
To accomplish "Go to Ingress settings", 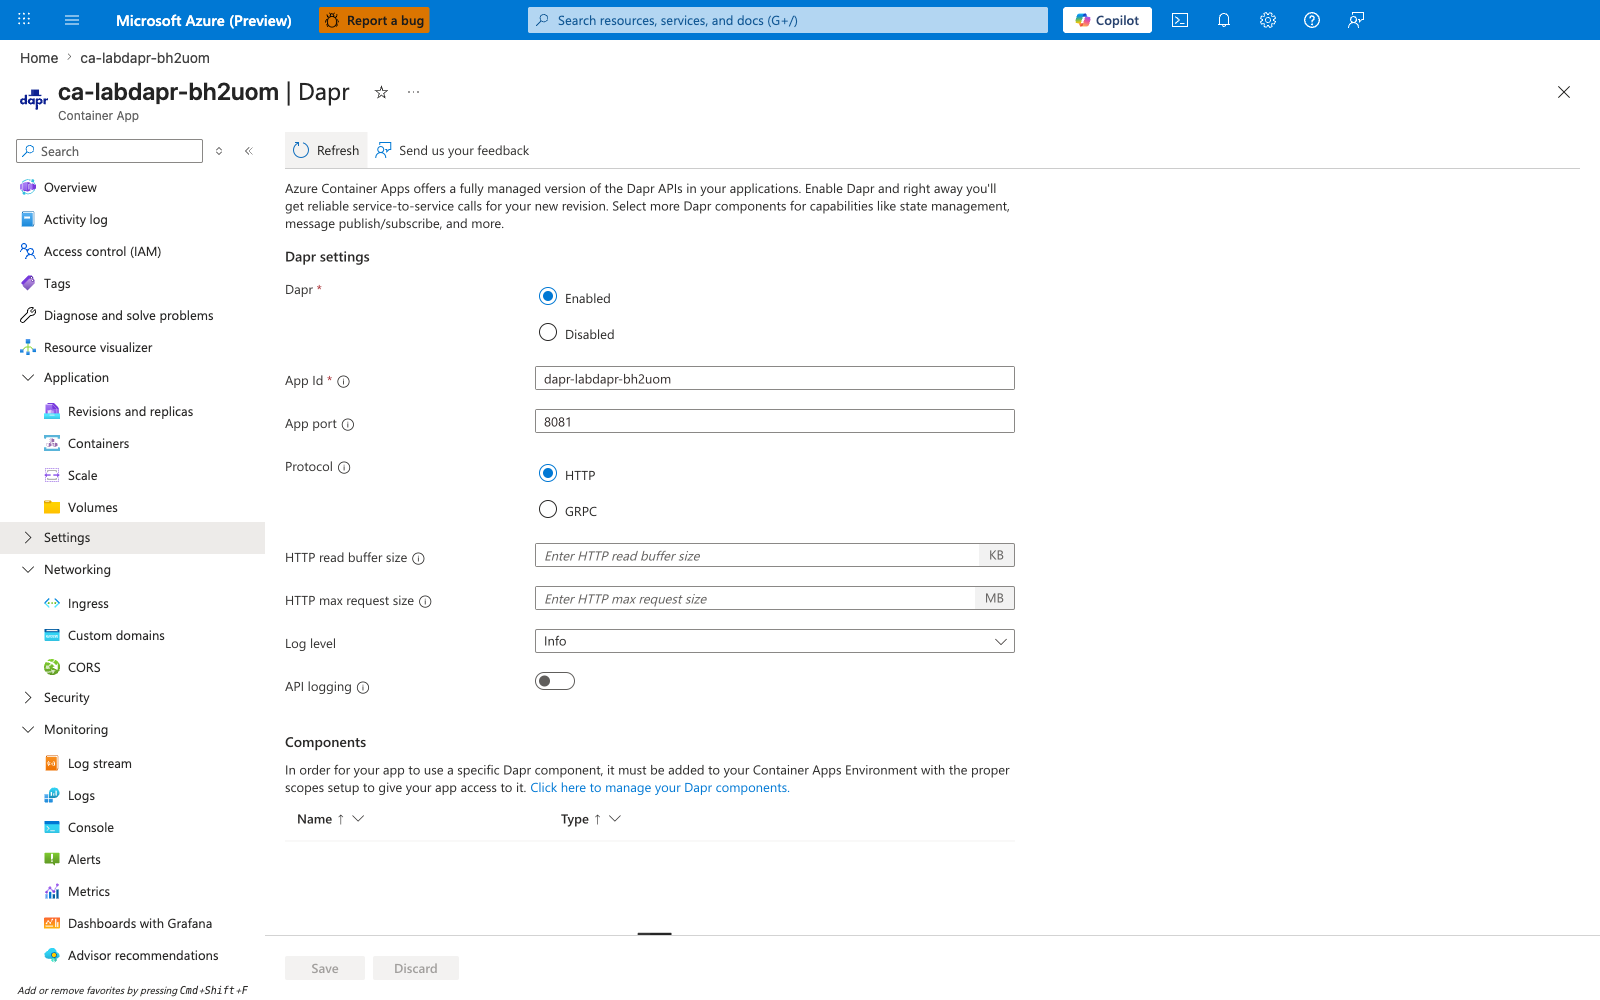I will pyautogui.click(x=88, y=603).
